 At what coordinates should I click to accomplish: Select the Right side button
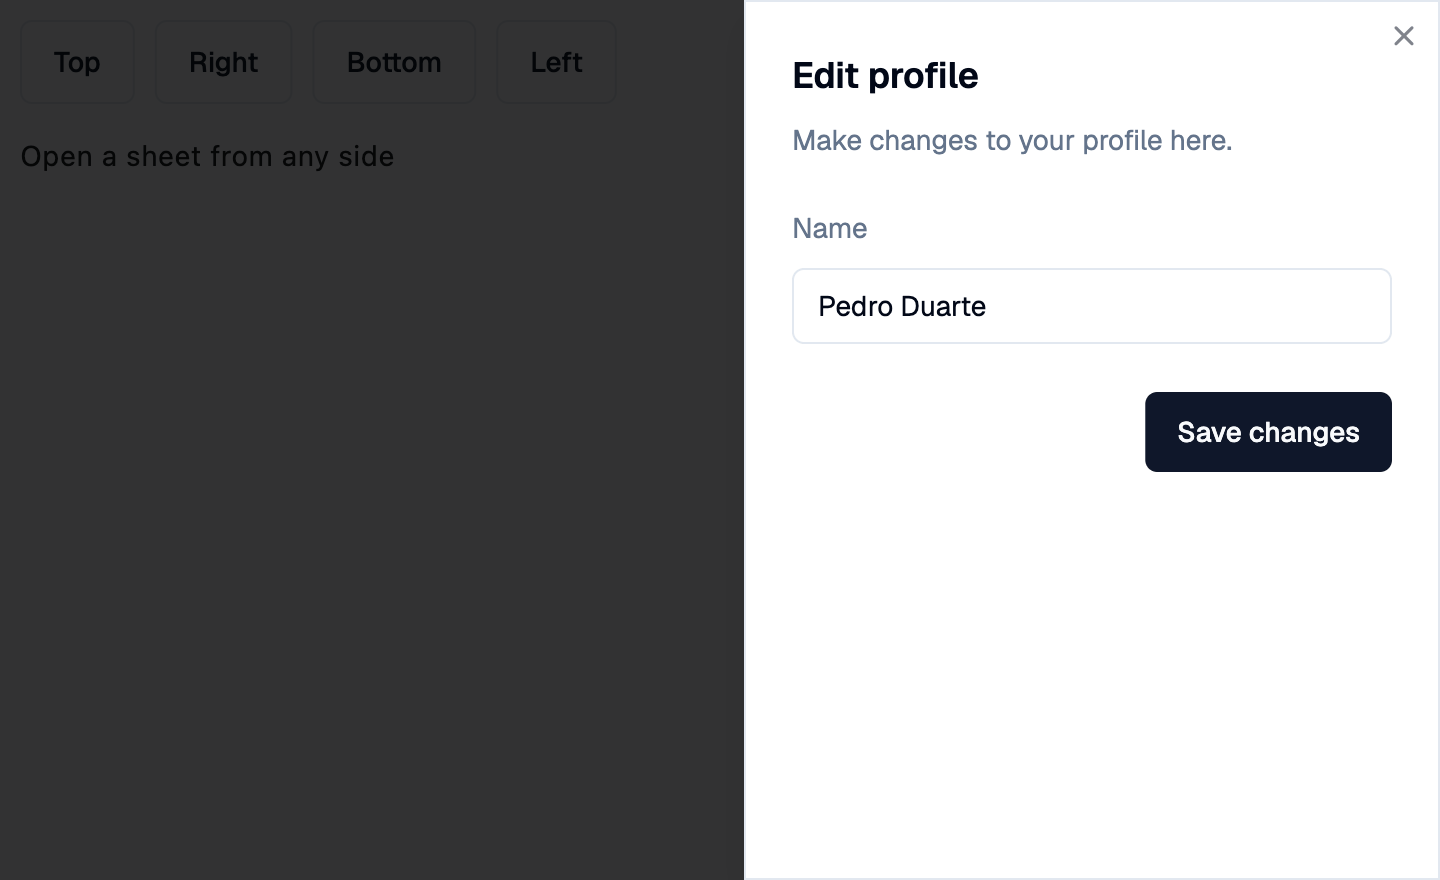[224, 62]
